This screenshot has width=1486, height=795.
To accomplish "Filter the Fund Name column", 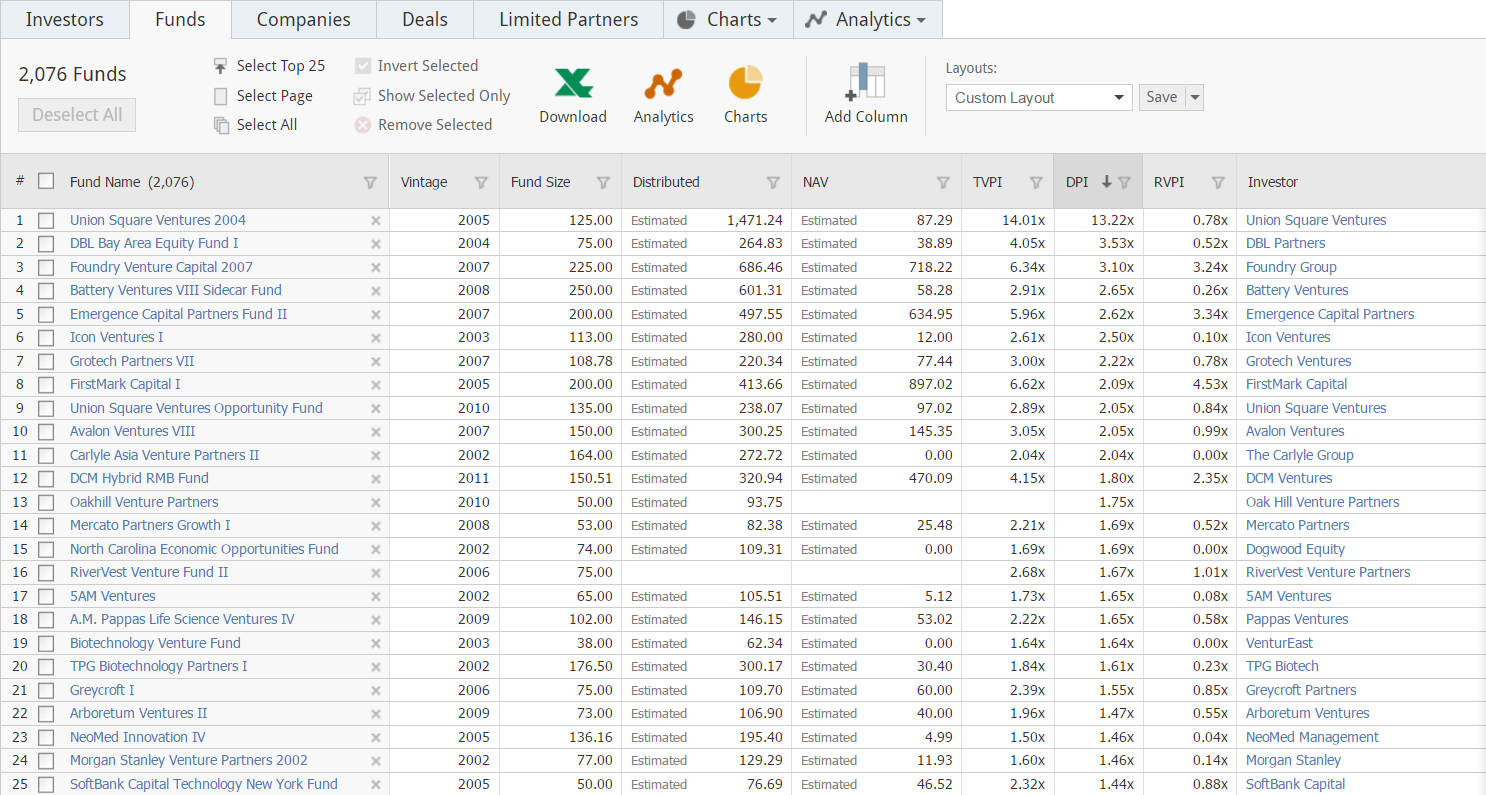I will pyautogui.click(x=370, y=182).
